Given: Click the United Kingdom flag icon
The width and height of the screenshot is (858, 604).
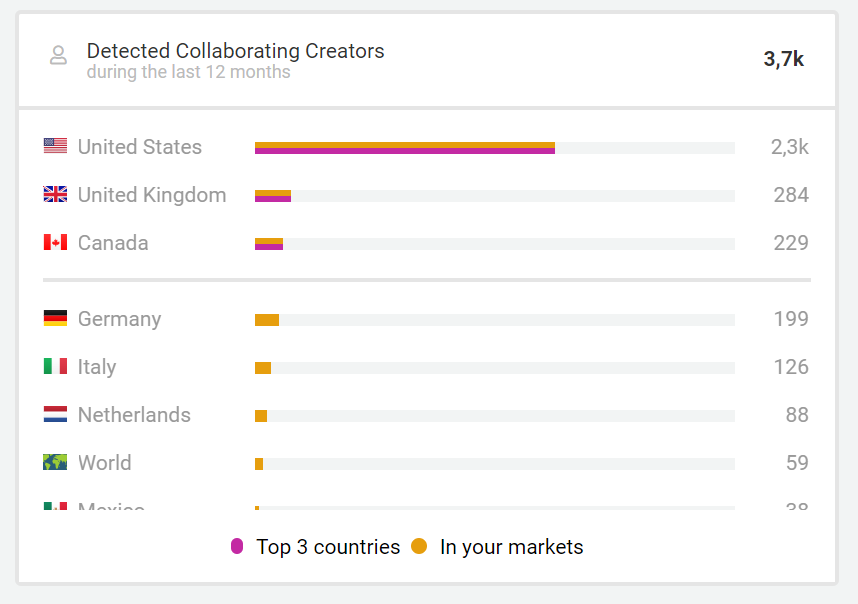Looking at the screenshot, I should click(x=55, y=194).
